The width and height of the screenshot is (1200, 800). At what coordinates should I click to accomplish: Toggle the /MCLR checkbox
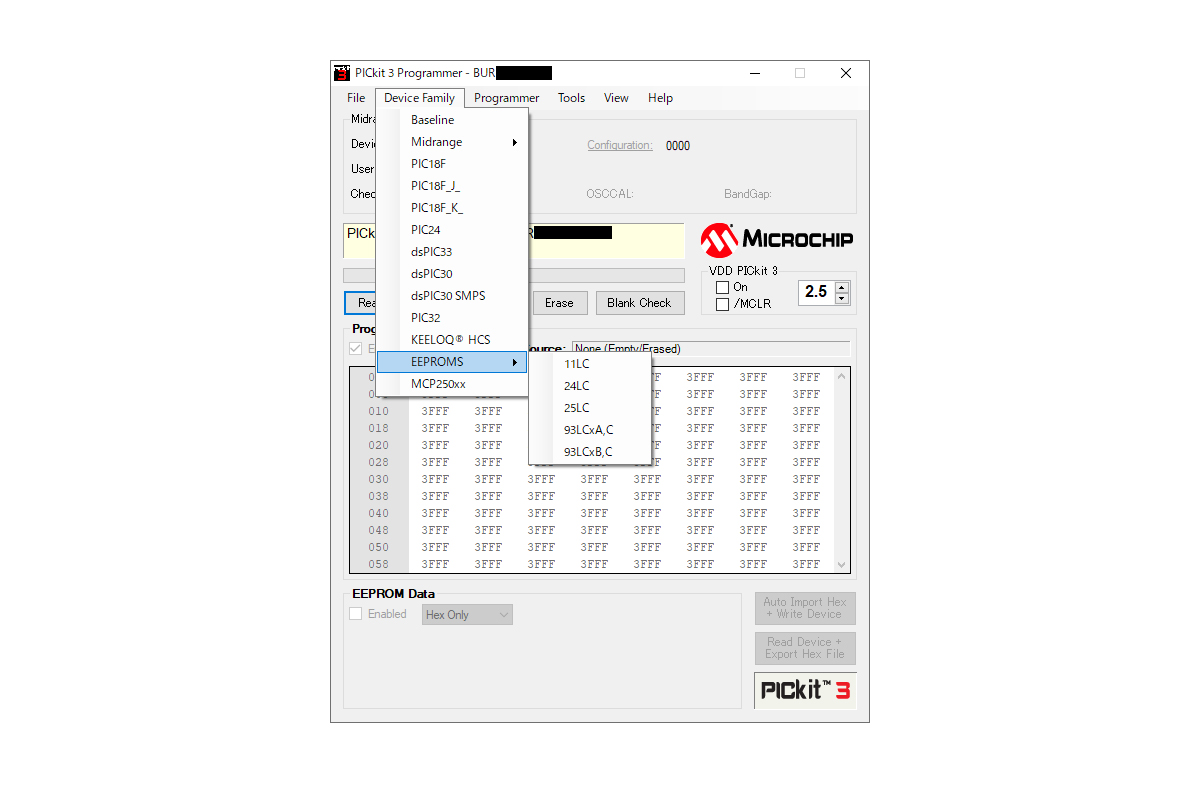click(722, 304)
